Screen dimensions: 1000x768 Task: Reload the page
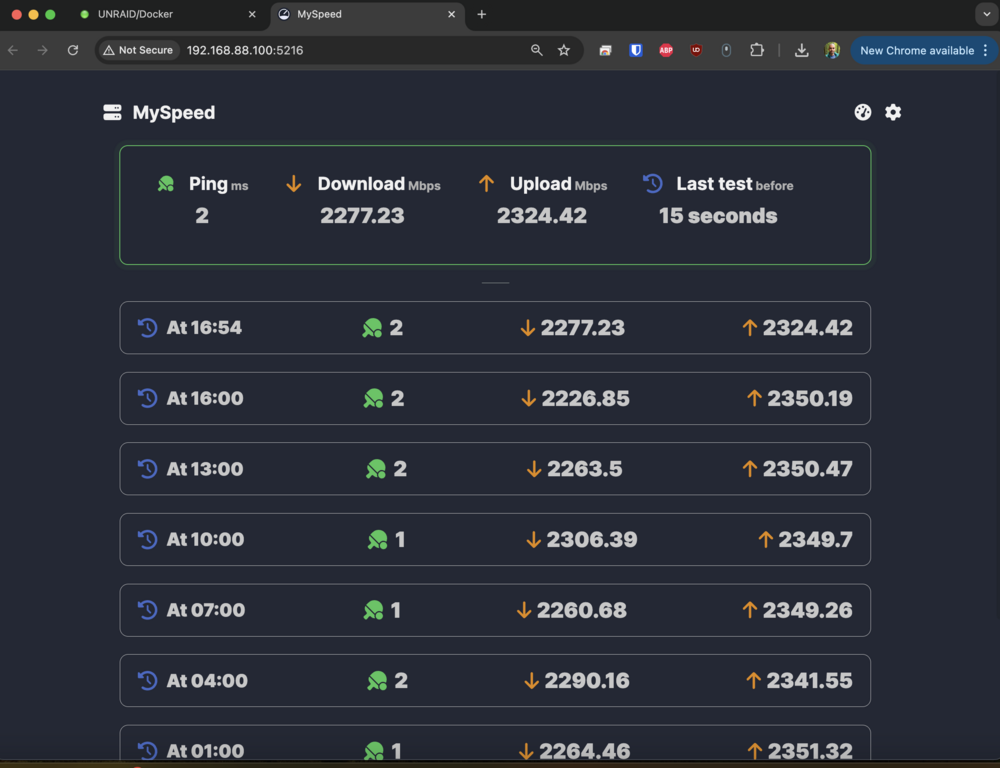click(73, 50)
